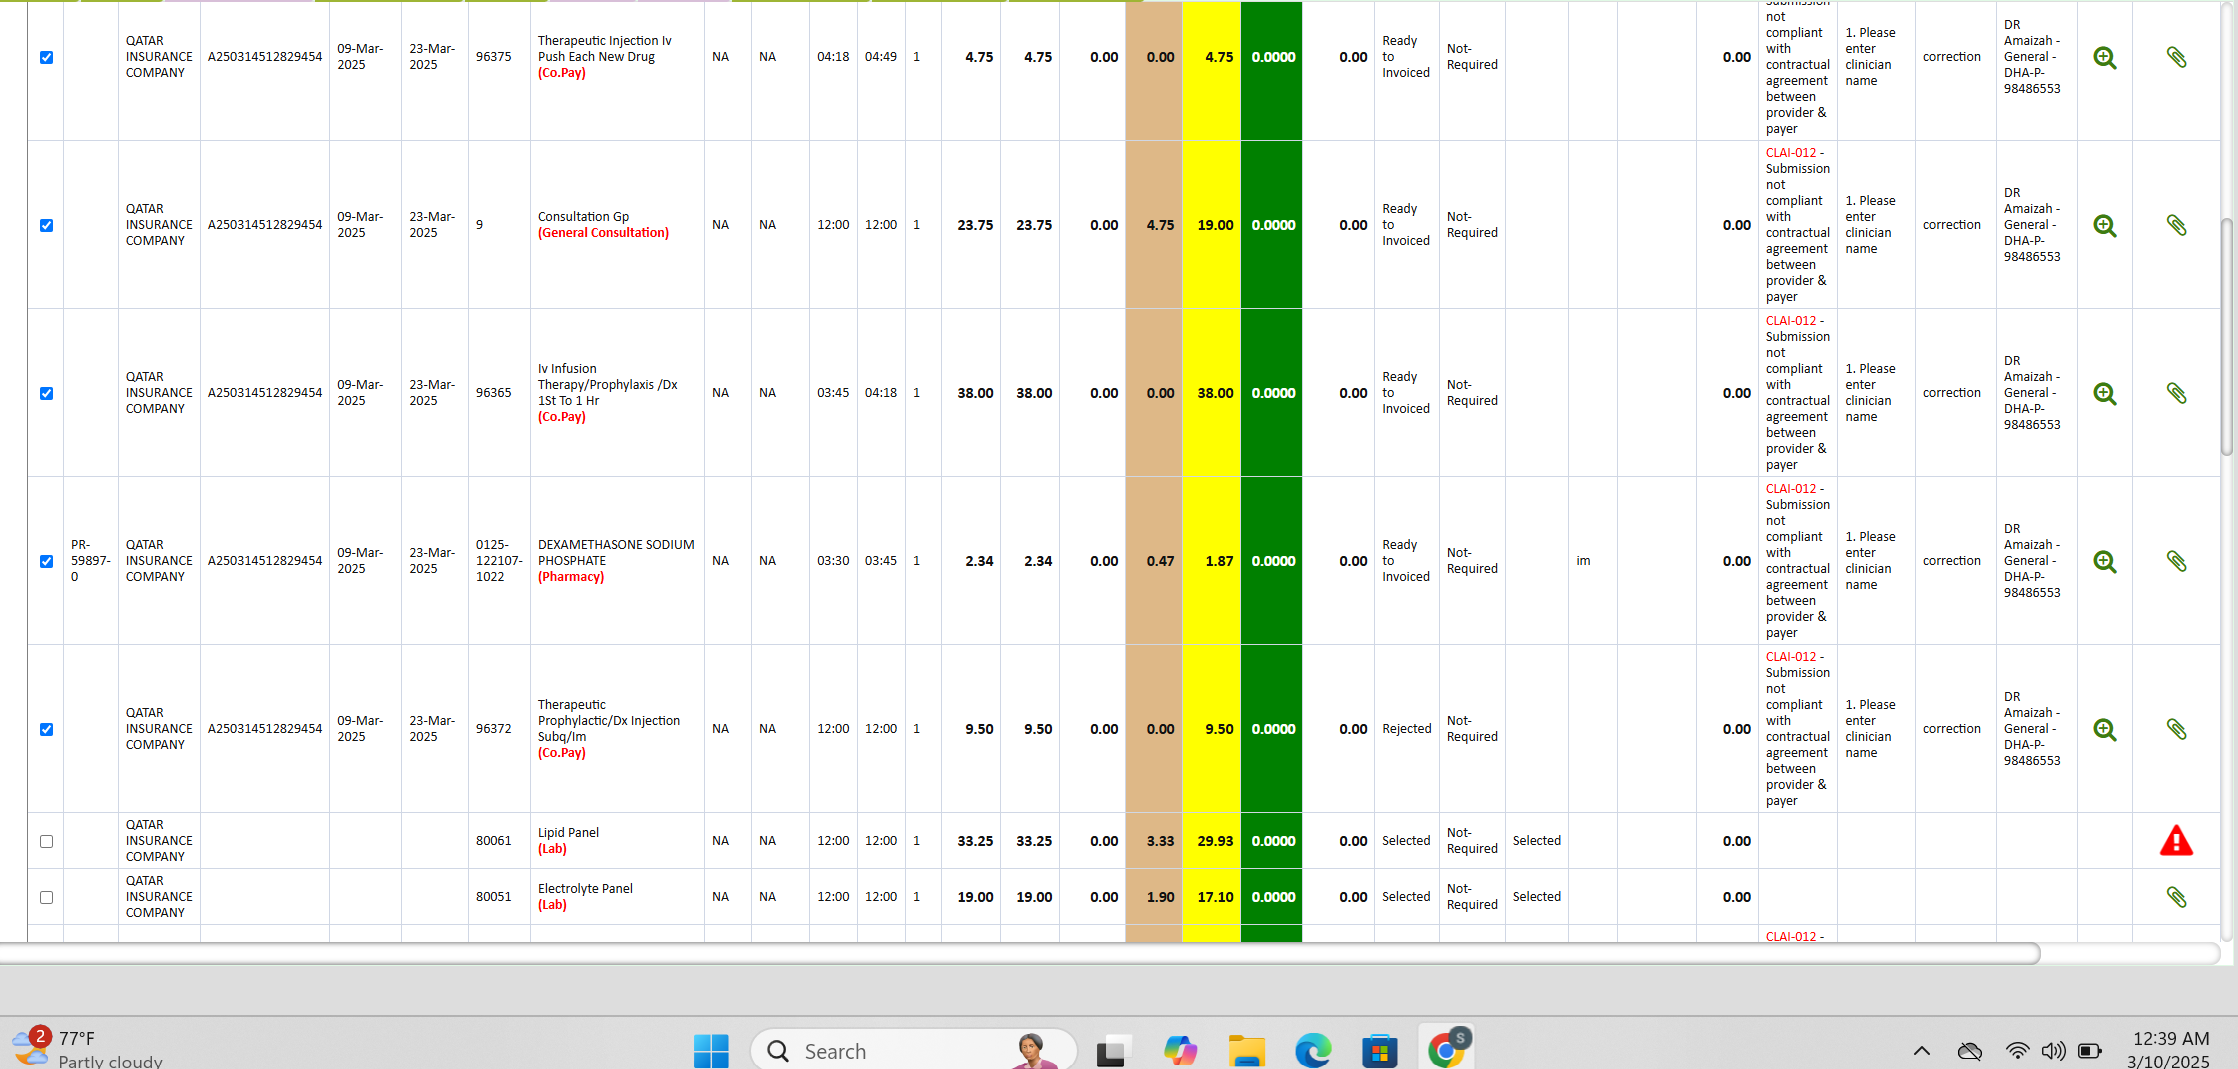
Task: Open Task View from the taskbar
Action: pyautogui.click(x=1112, y=1051)
